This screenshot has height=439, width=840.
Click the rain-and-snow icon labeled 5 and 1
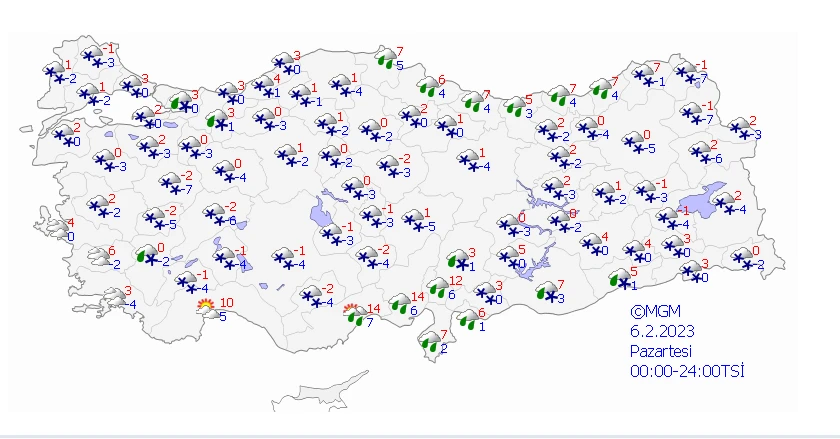coord(620,279)
